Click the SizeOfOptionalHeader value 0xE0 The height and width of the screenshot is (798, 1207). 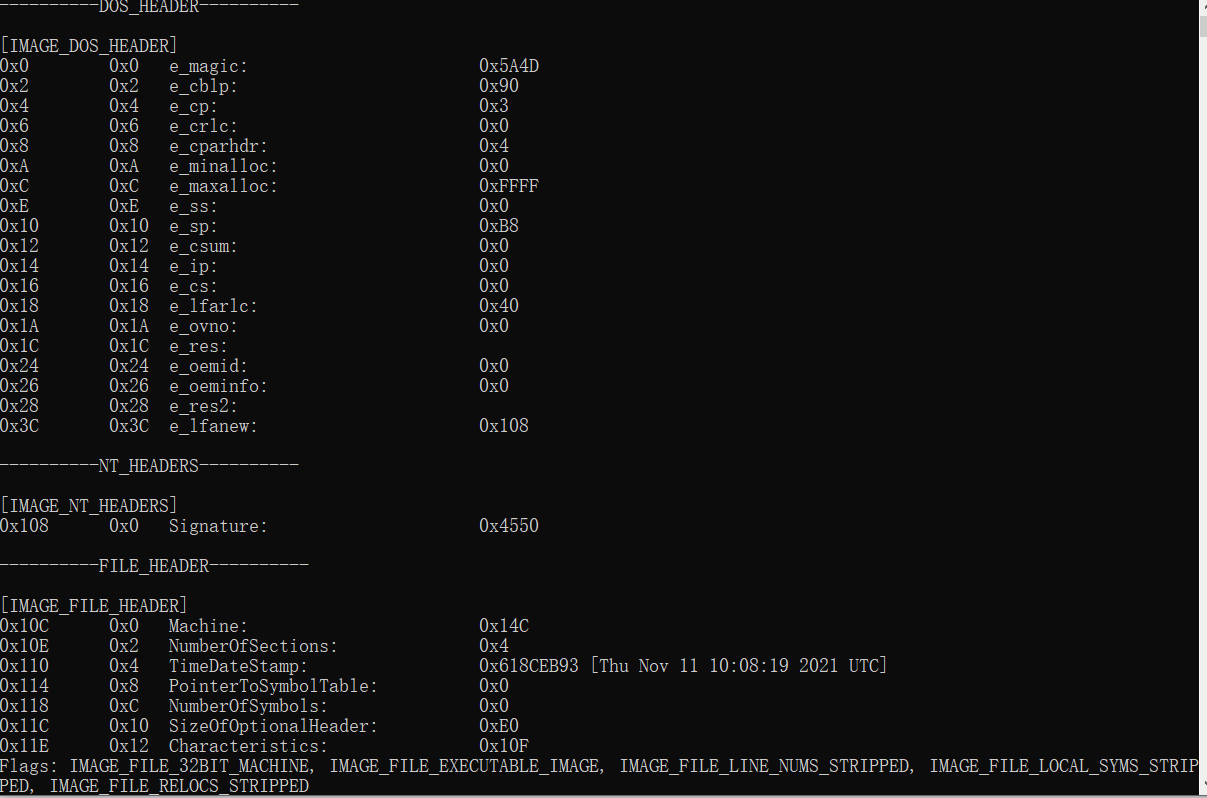(x=499, y=726)
